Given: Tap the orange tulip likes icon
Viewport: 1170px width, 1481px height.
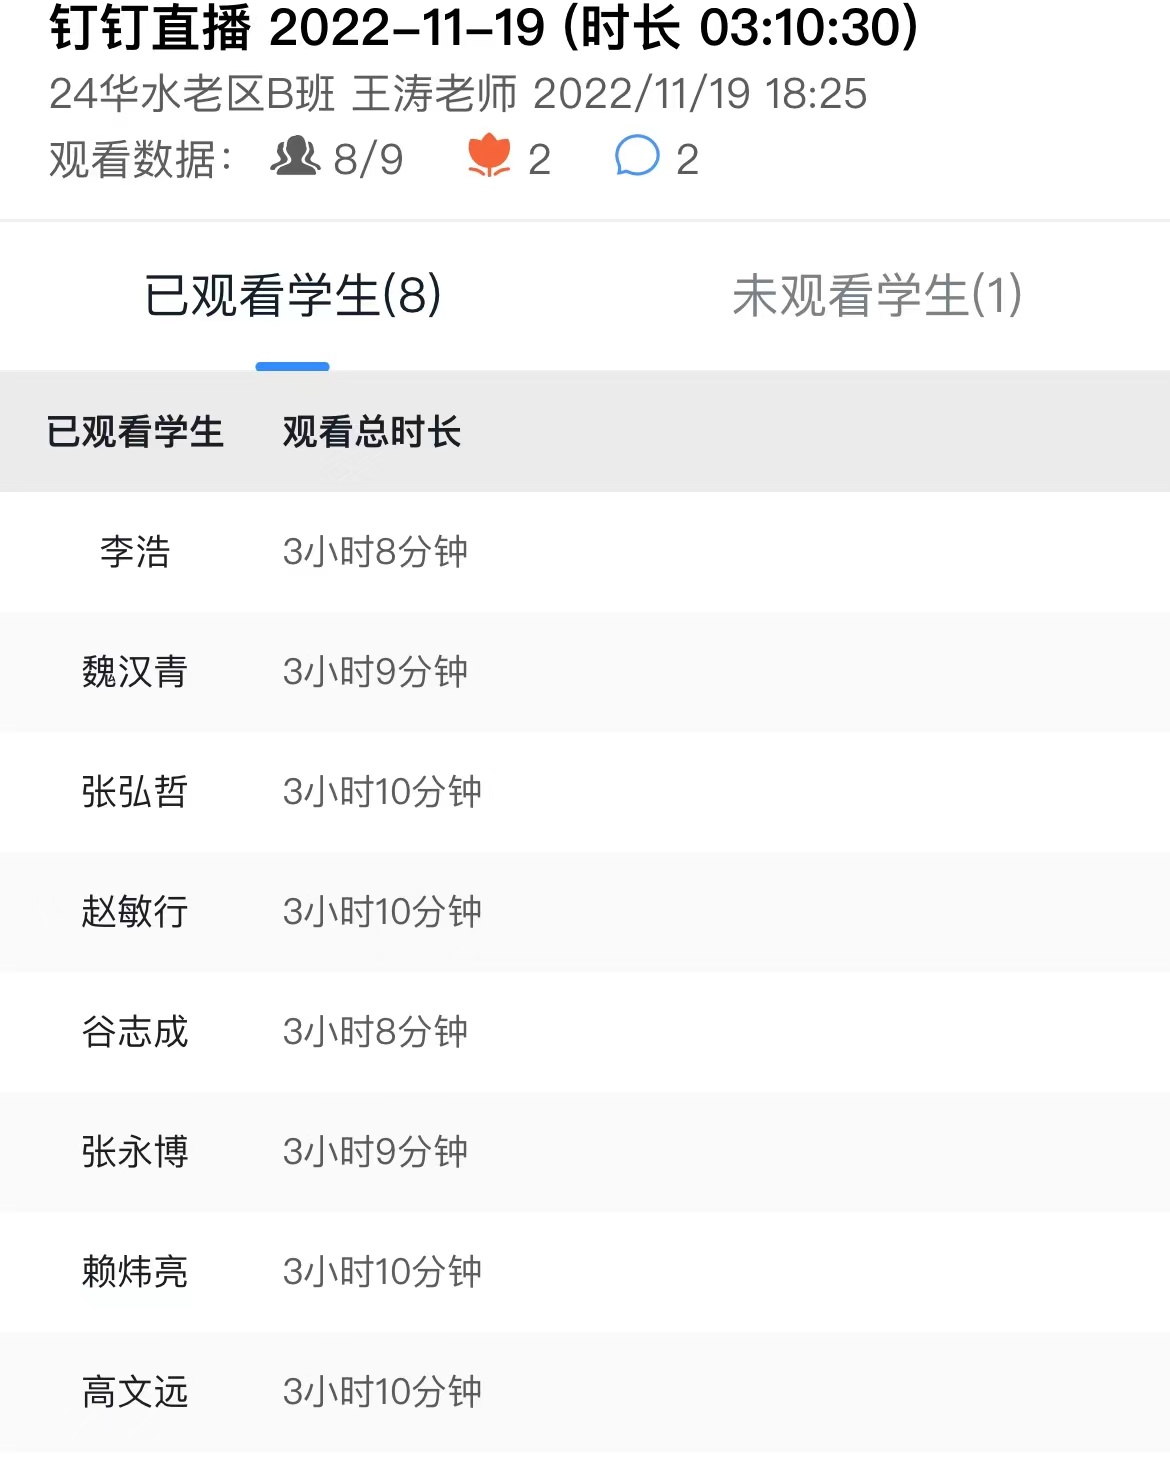Looking at the screenshot, I should [x=489, y=157].
